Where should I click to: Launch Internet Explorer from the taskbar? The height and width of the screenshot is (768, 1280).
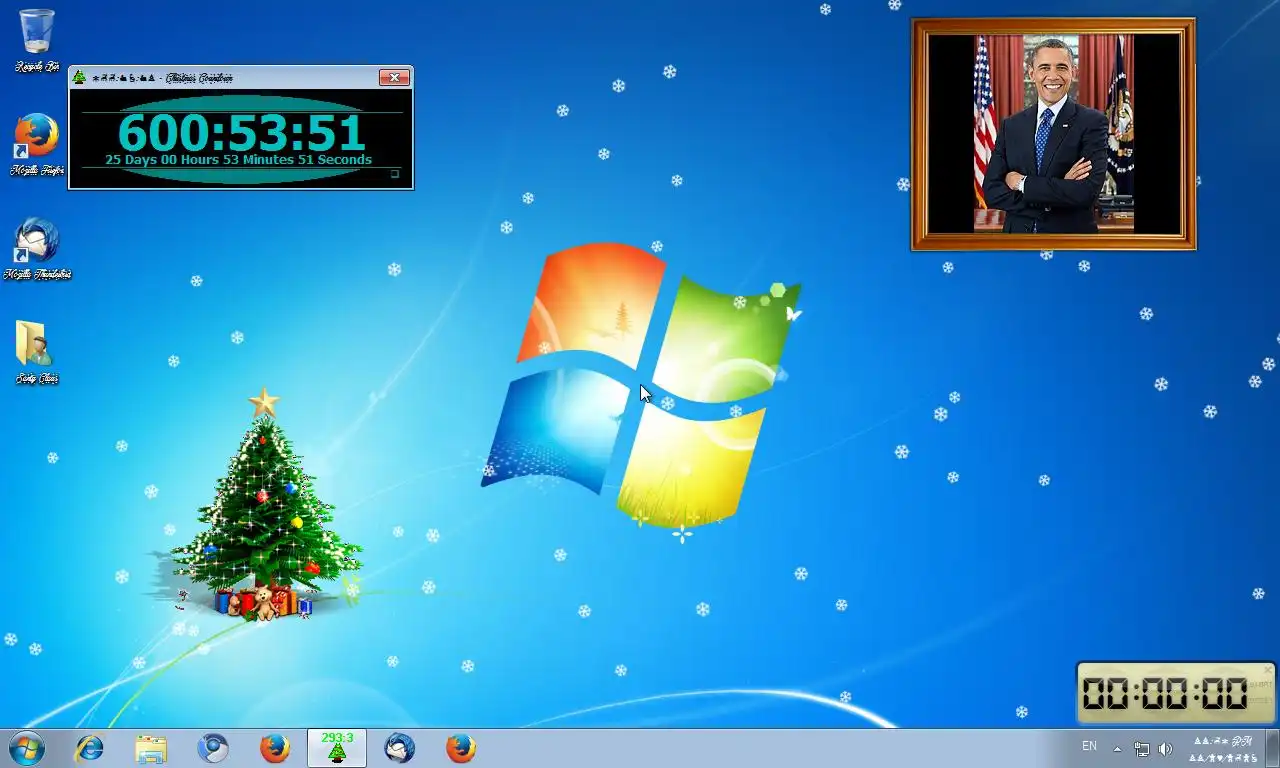pyautogui.click(x=90, y=748)
